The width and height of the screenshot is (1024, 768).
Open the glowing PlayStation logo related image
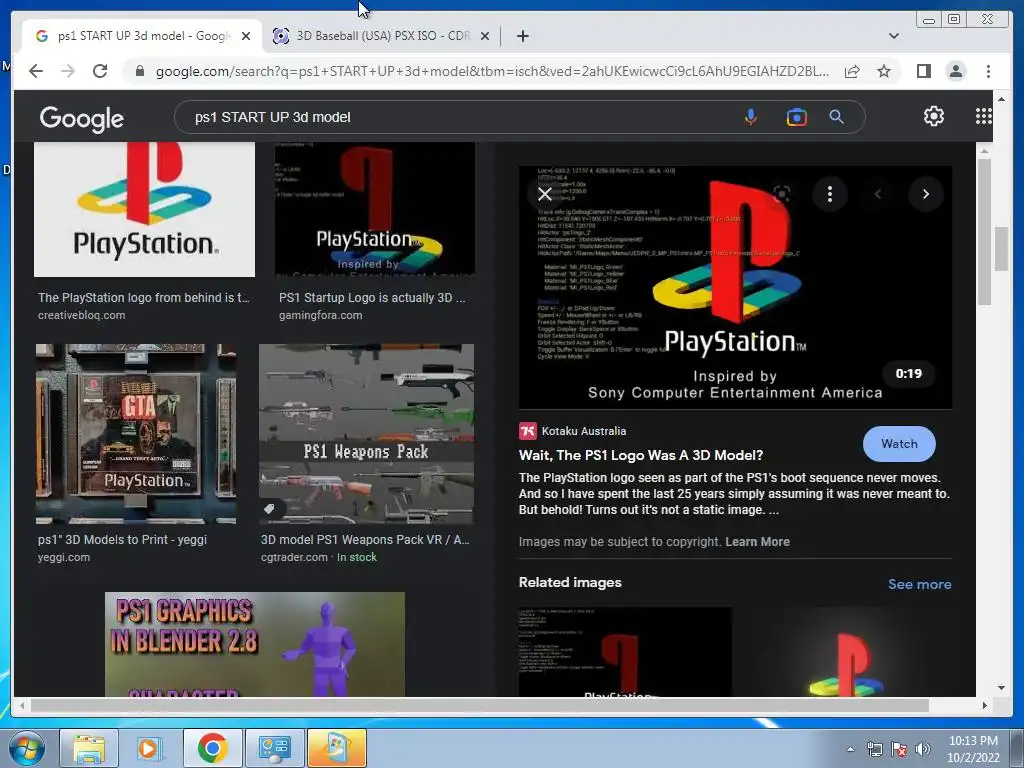pyautogui.click(x=846, y=652)
